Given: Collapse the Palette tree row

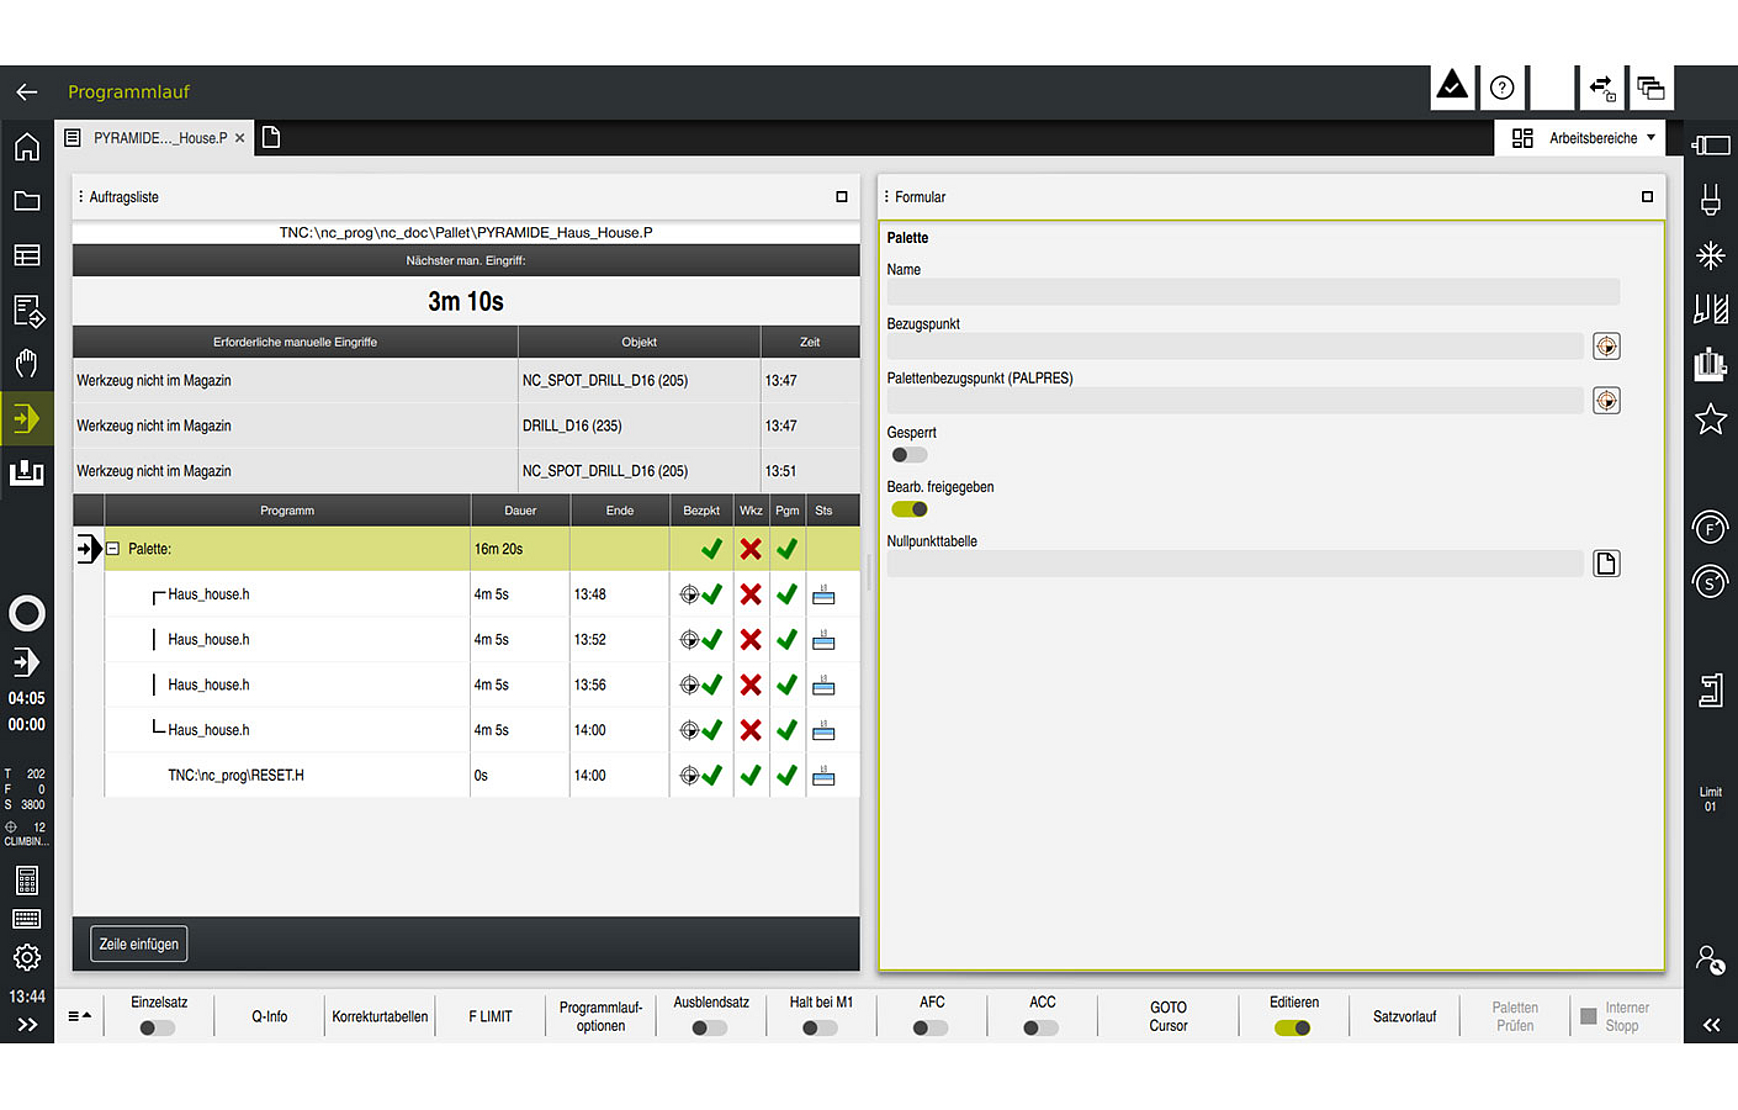Looking at the screenshot, I should [x=113, y=549].
